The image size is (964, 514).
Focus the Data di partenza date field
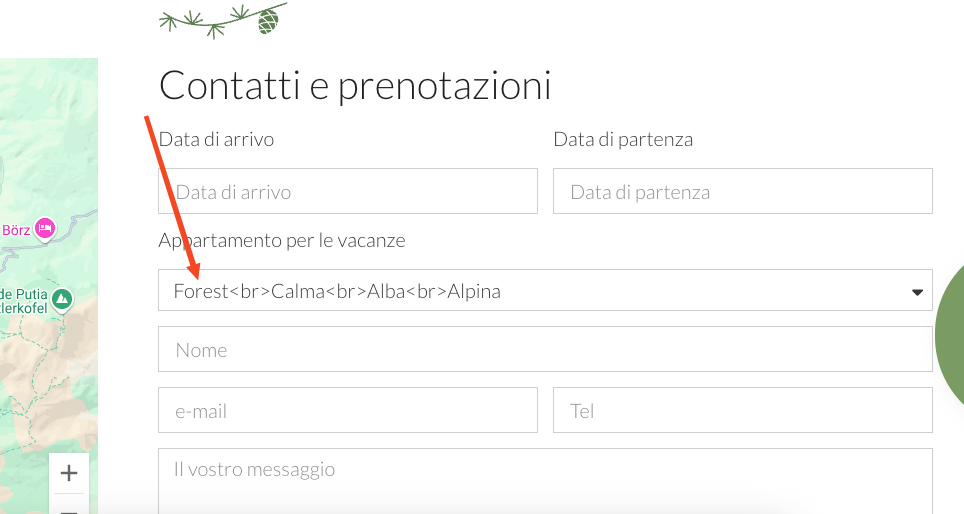pos(743,191)
